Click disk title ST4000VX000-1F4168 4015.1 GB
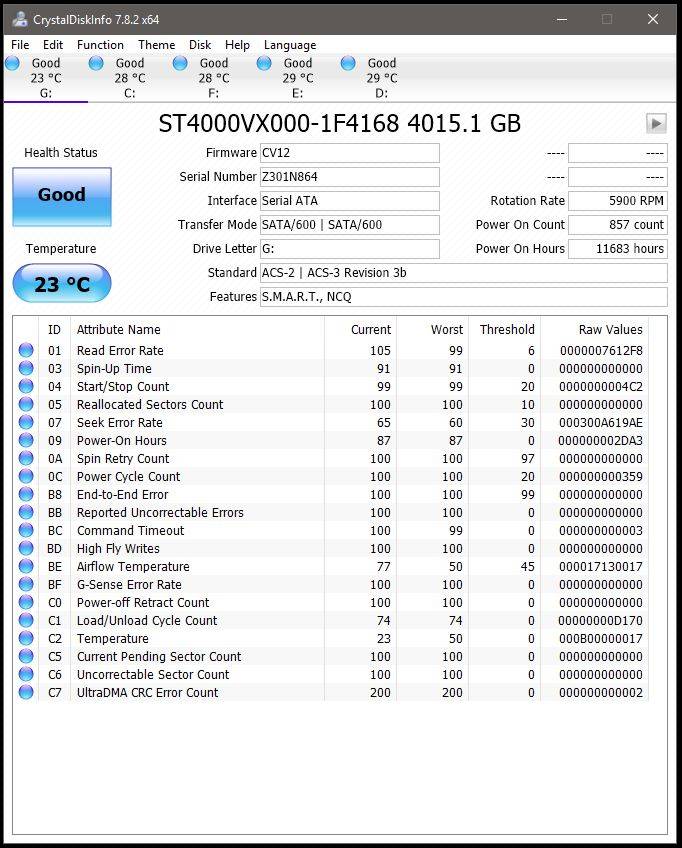This screenshot has height=848, width=682. (x=340, y=123)
